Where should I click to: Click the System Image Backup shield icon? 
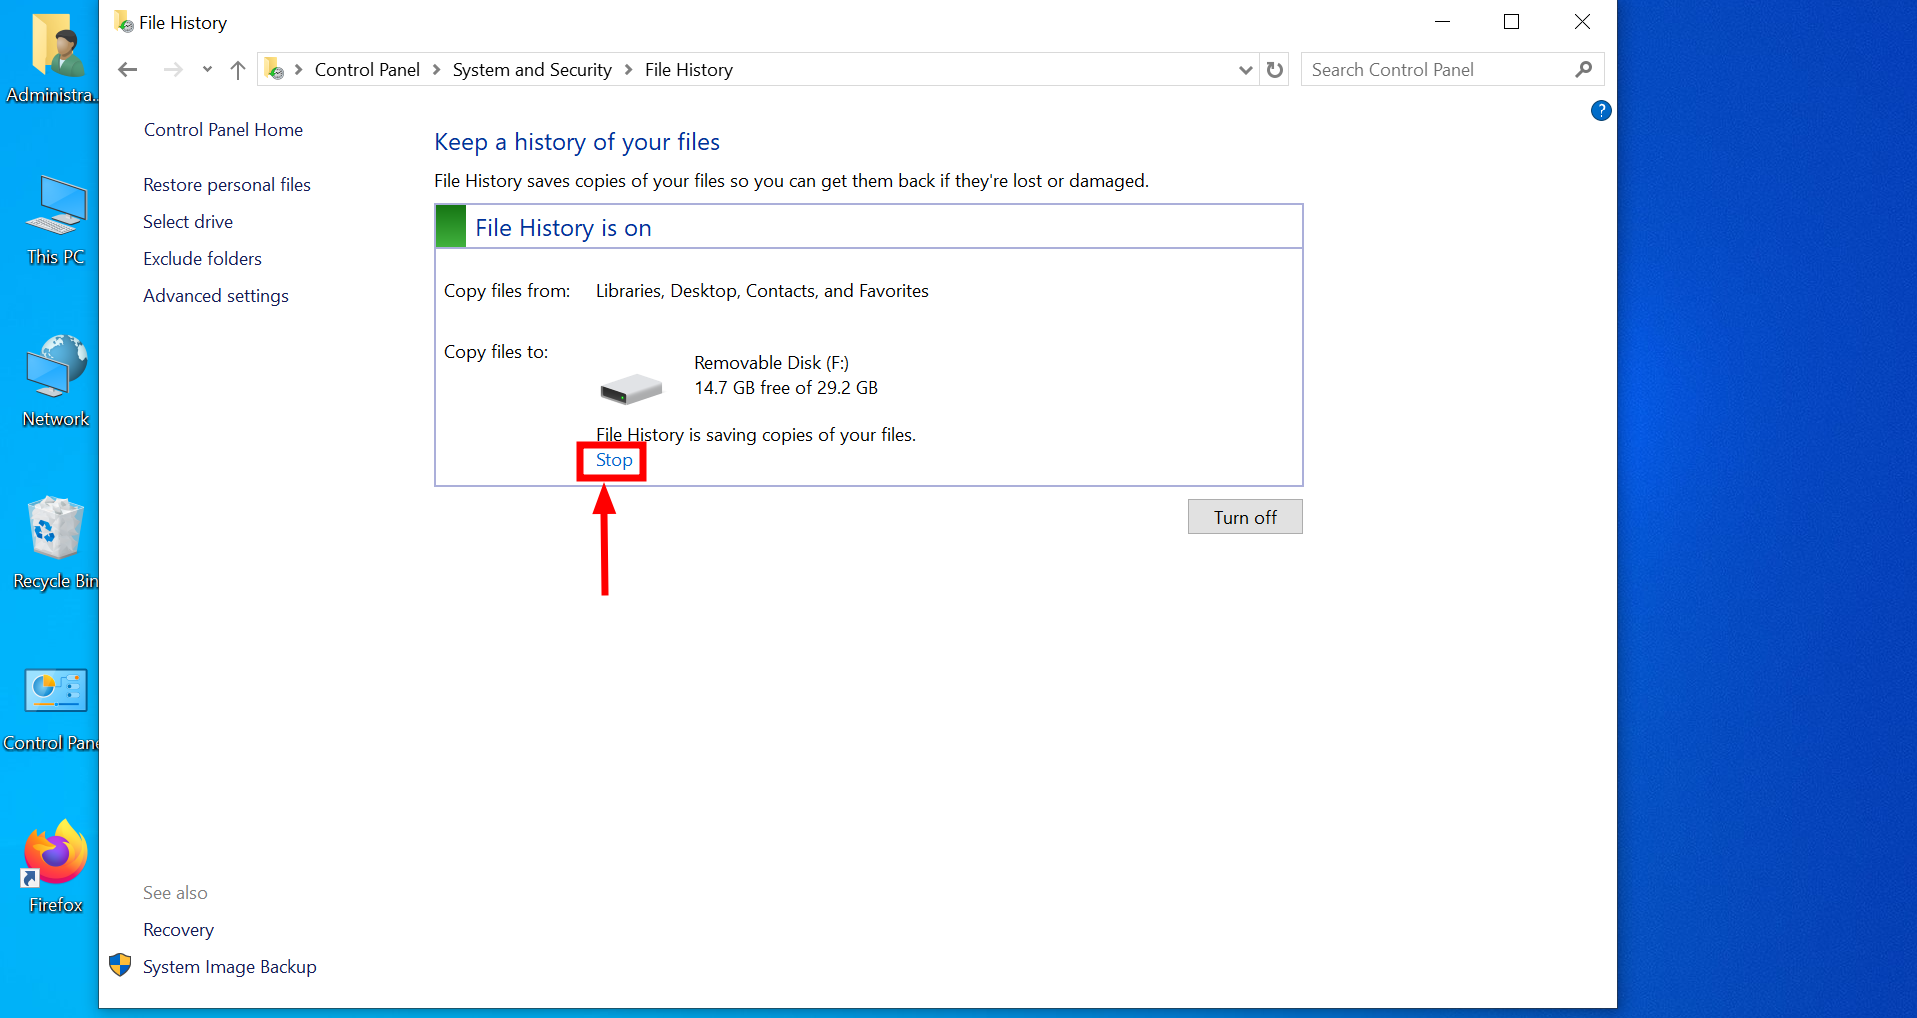point(120,965)
